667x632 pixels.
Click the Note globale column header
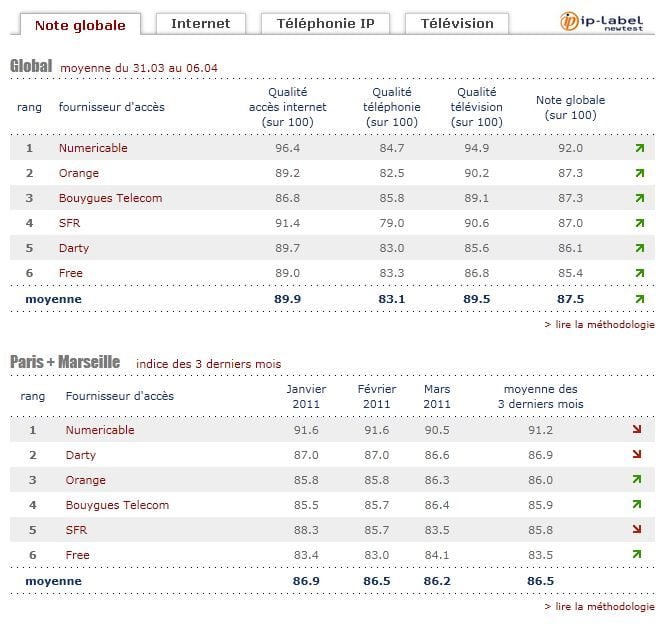pyautogui.click(x=570, y=107)
